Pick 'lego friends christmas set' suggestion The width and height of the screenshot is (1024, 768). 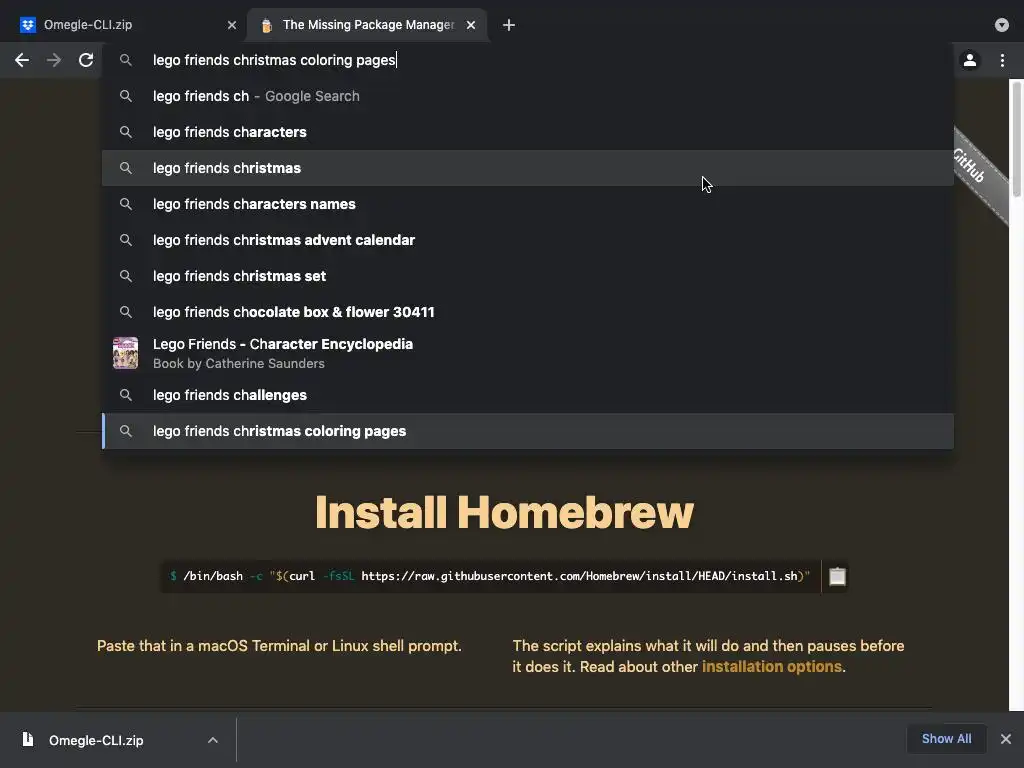click(x=528, y=276)
